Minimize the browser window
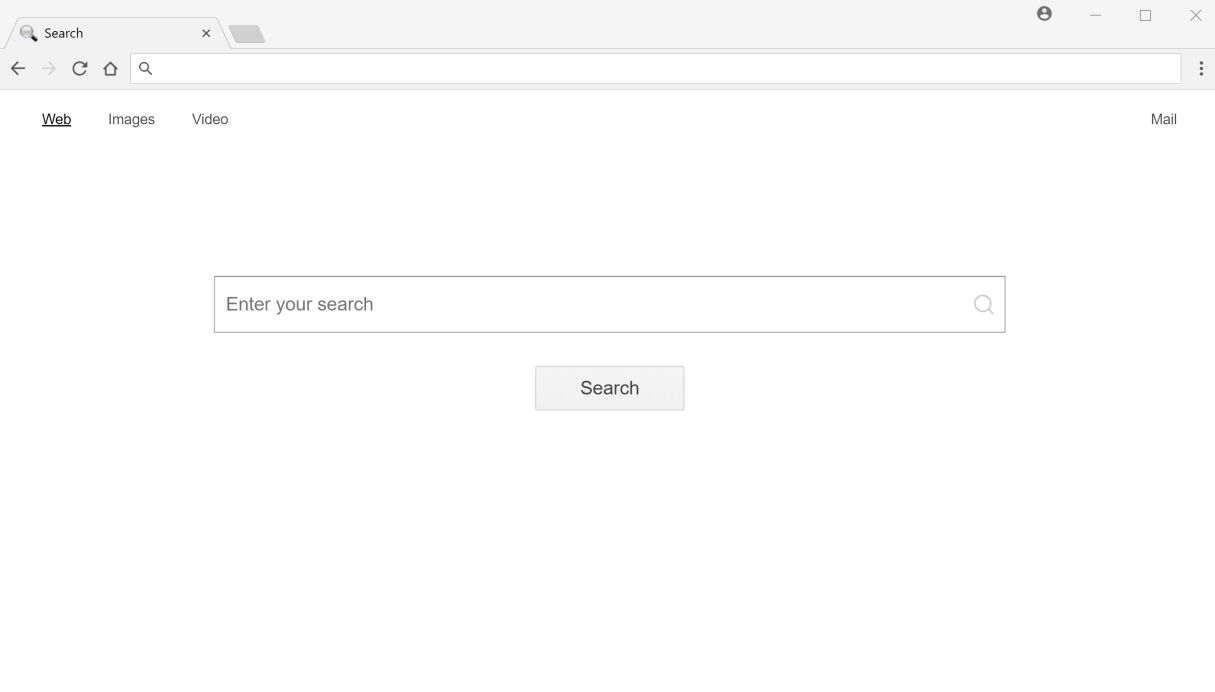 coord(1095,14)
